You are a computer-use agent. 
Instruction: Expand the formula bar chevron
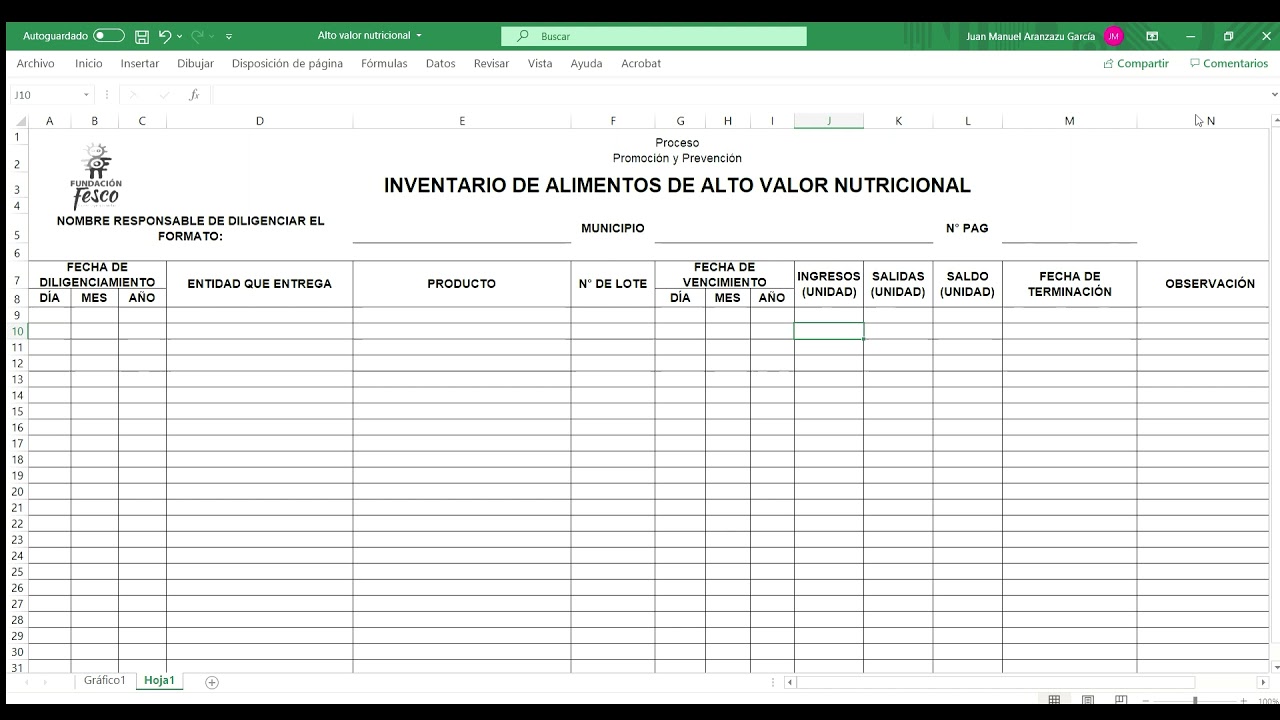coord(1274,95)
